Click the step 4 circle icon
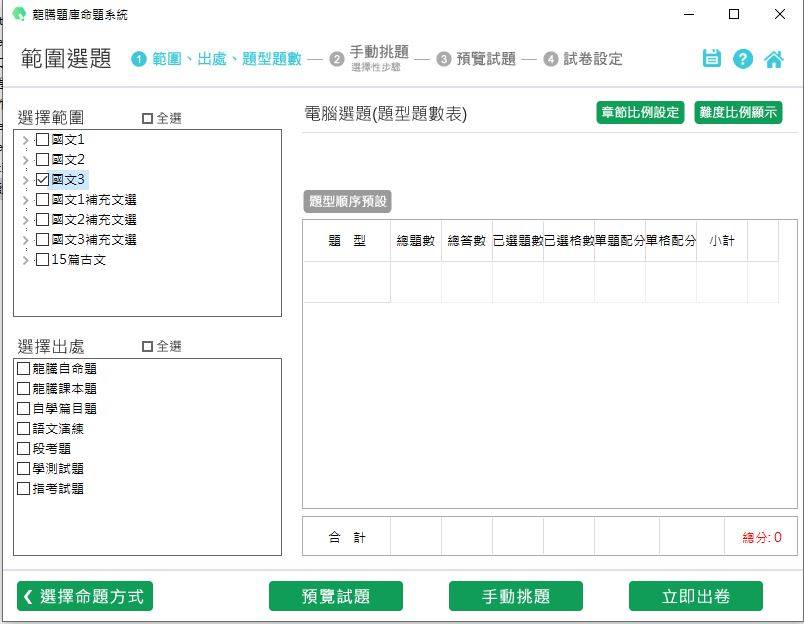This screenshot has height=624, width=804. coord(551,59)
